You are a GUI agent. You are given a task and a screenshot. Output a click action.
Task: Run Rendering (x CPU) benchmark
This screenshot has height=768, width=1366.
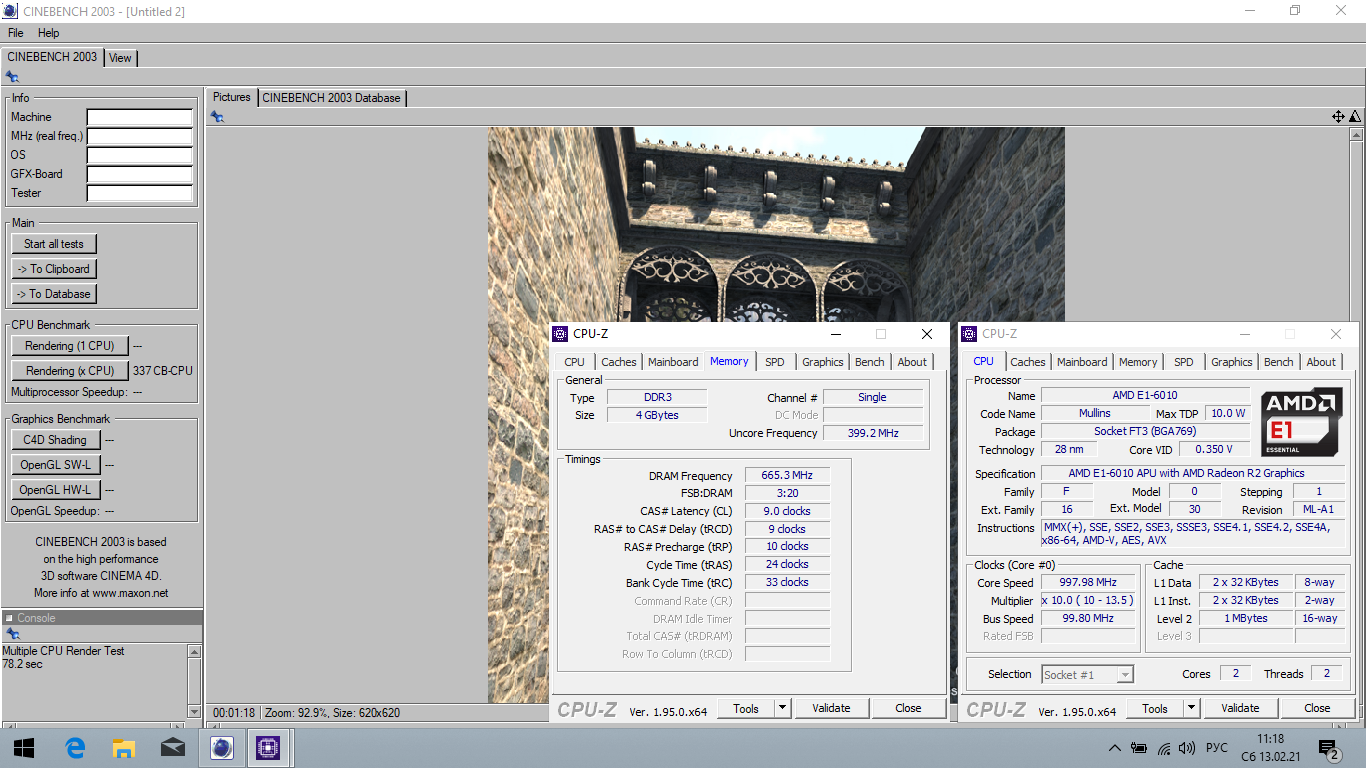[x=70, y=371]
